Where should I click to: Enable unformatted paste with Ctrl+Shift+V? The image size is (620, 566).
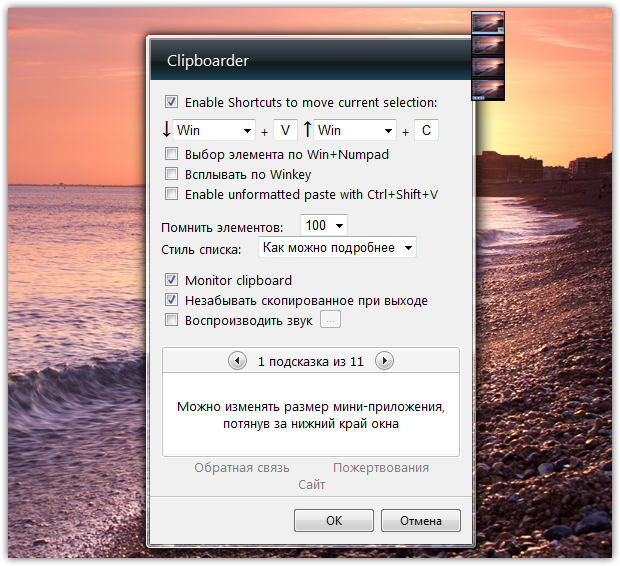pyautogui.click(x=171, y=194)
